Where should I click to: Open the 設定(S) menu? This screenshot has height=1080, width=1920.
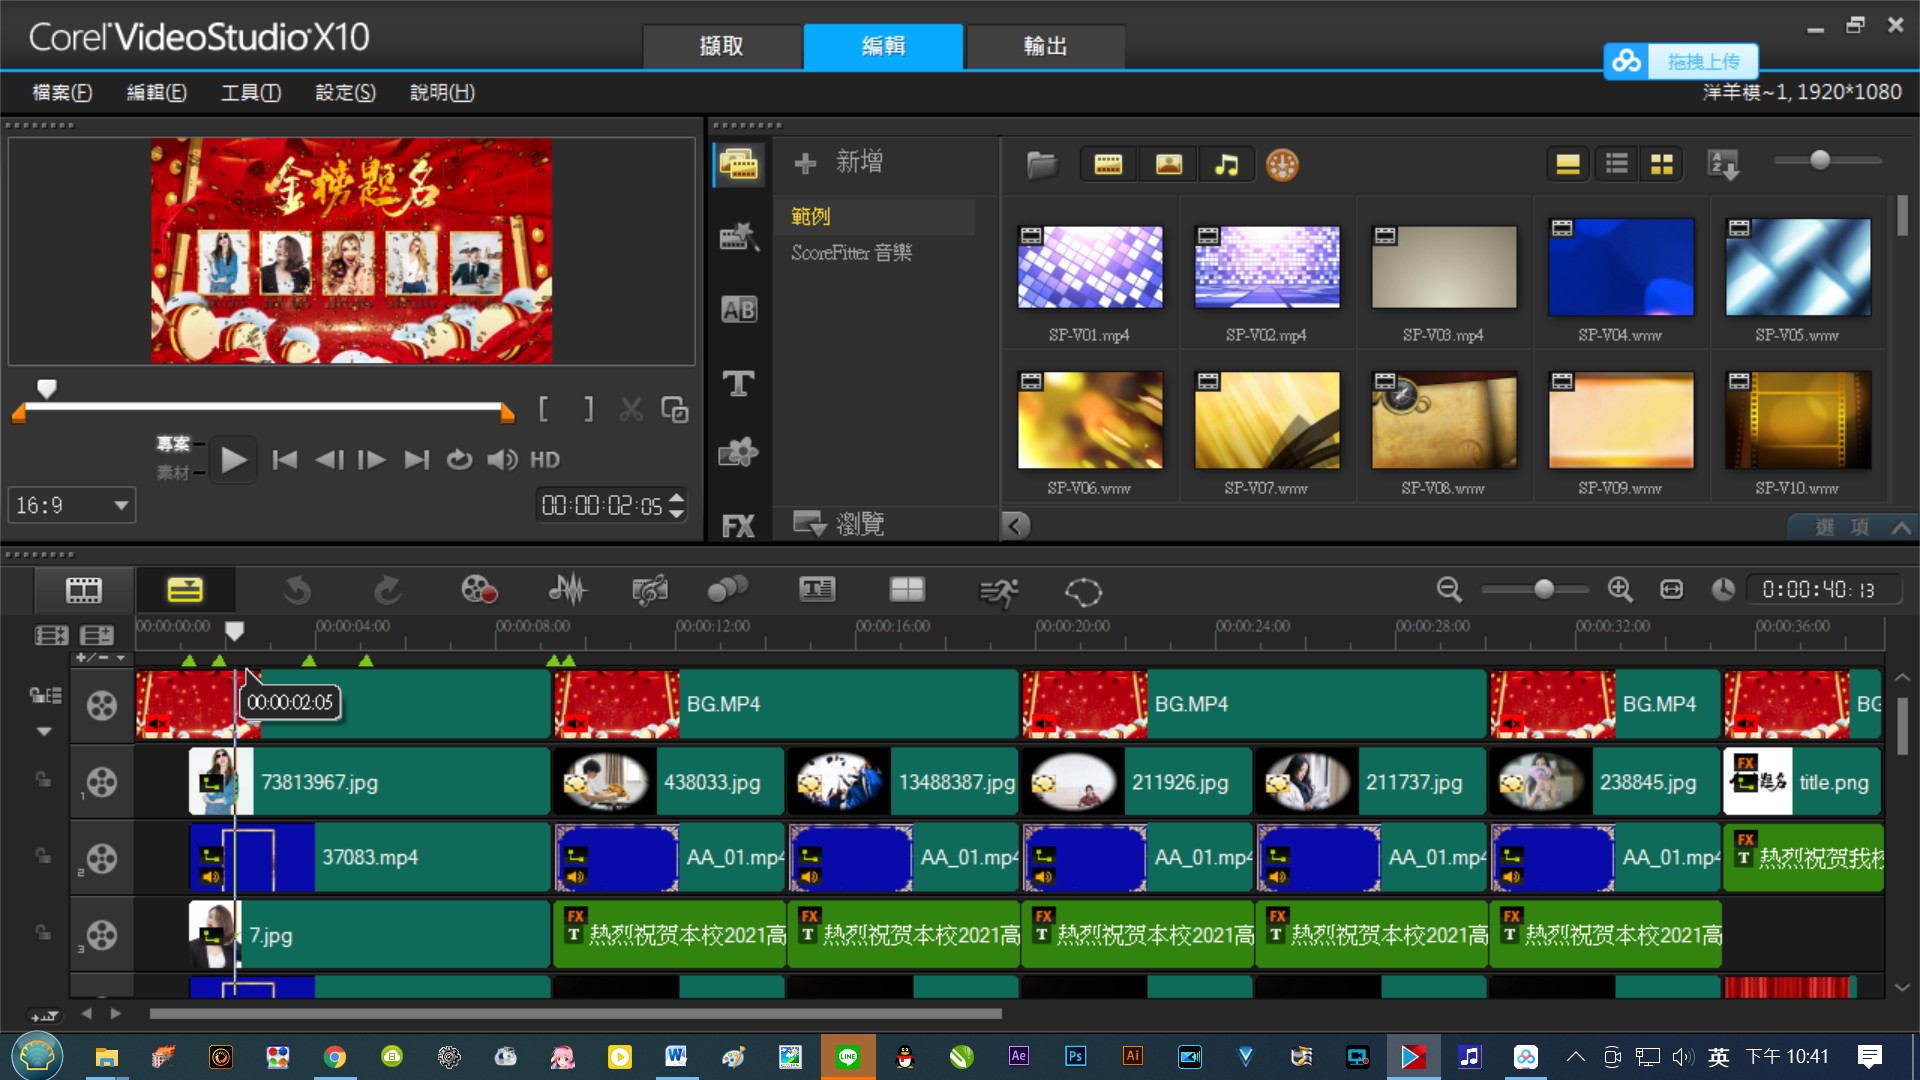coord(345,92)
